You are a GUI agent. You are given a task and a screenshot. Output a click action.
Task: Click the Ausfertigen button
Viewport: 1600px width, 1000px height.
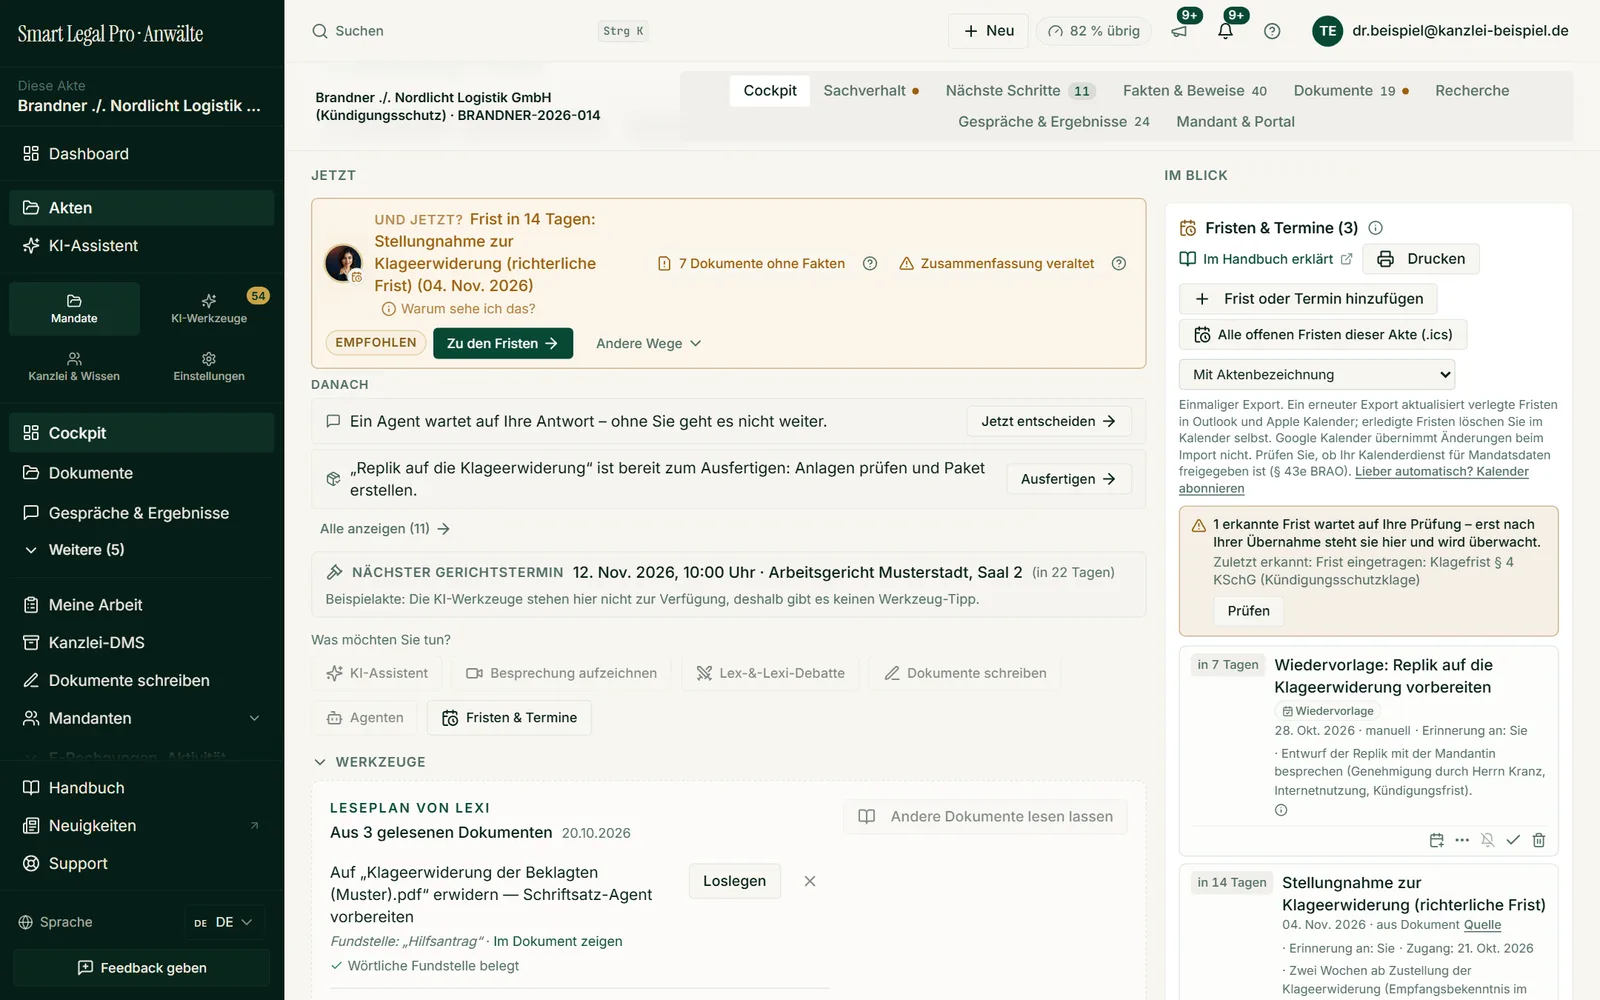1069,479
